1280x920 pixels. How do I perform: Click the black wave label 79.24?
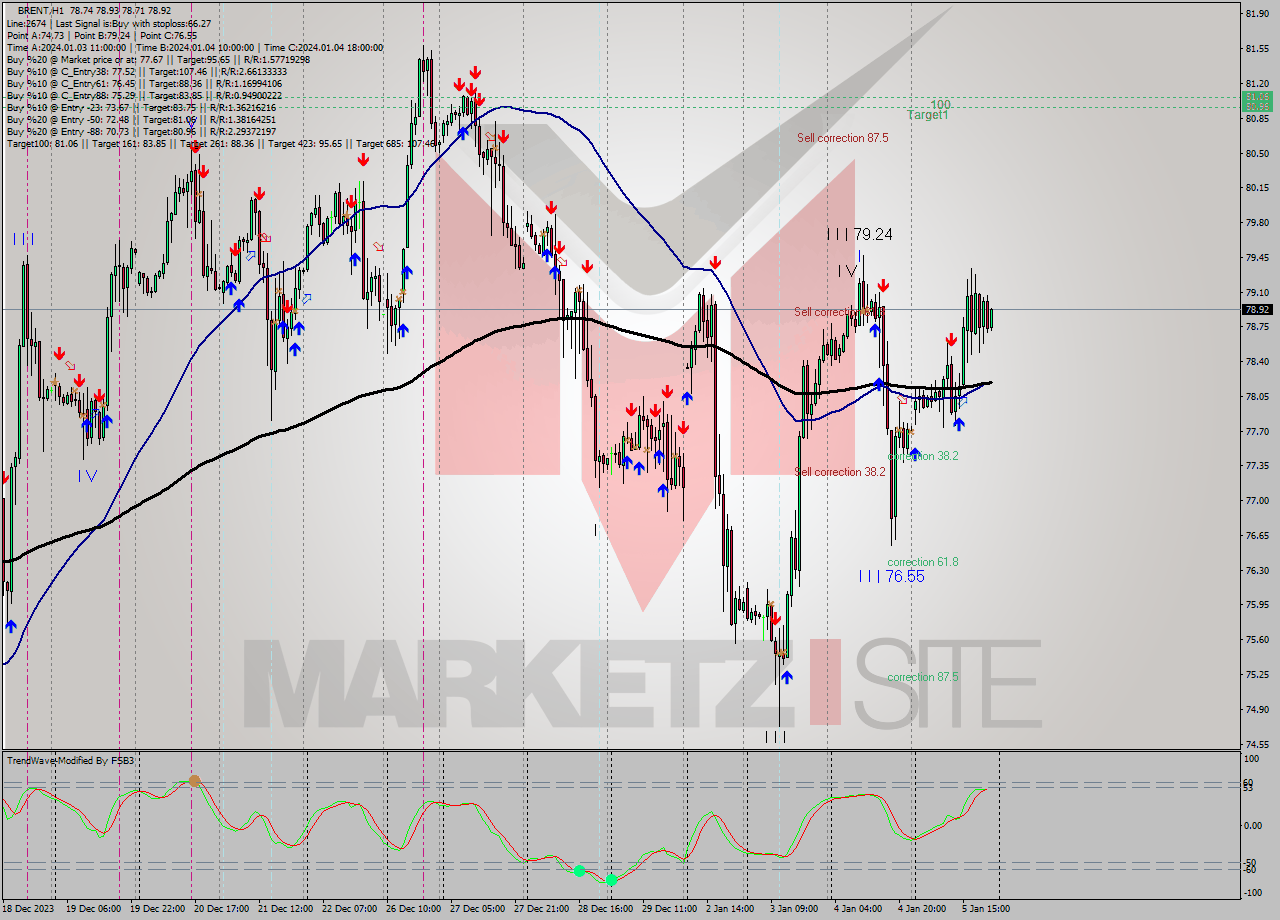pos(860,234)
